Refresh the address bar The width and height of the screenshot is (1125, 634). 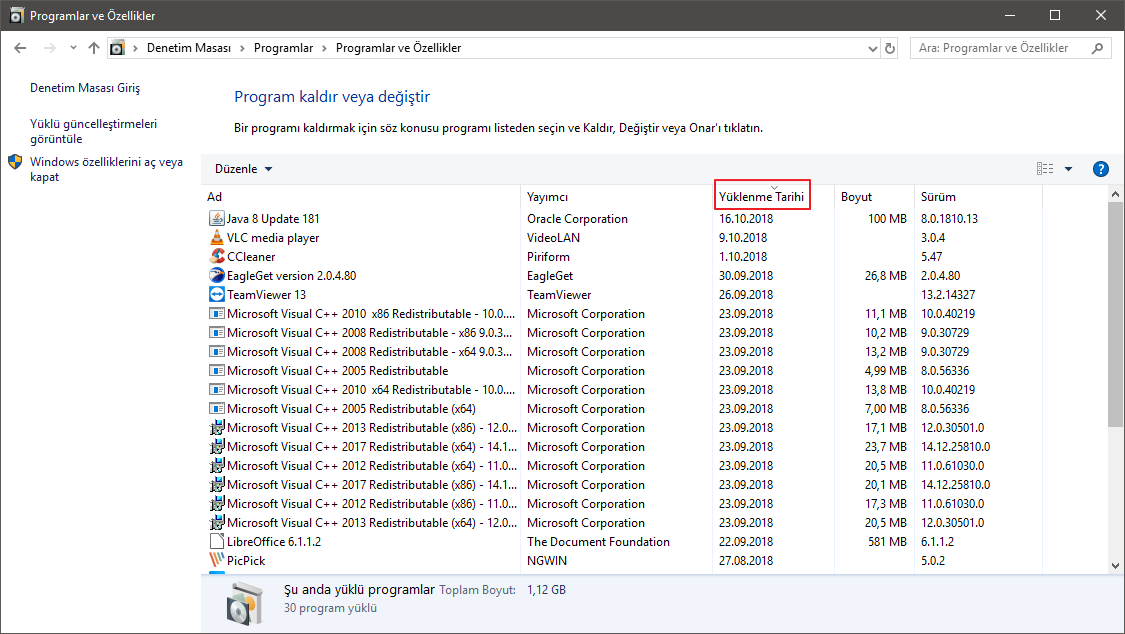[x=890, y=48]
